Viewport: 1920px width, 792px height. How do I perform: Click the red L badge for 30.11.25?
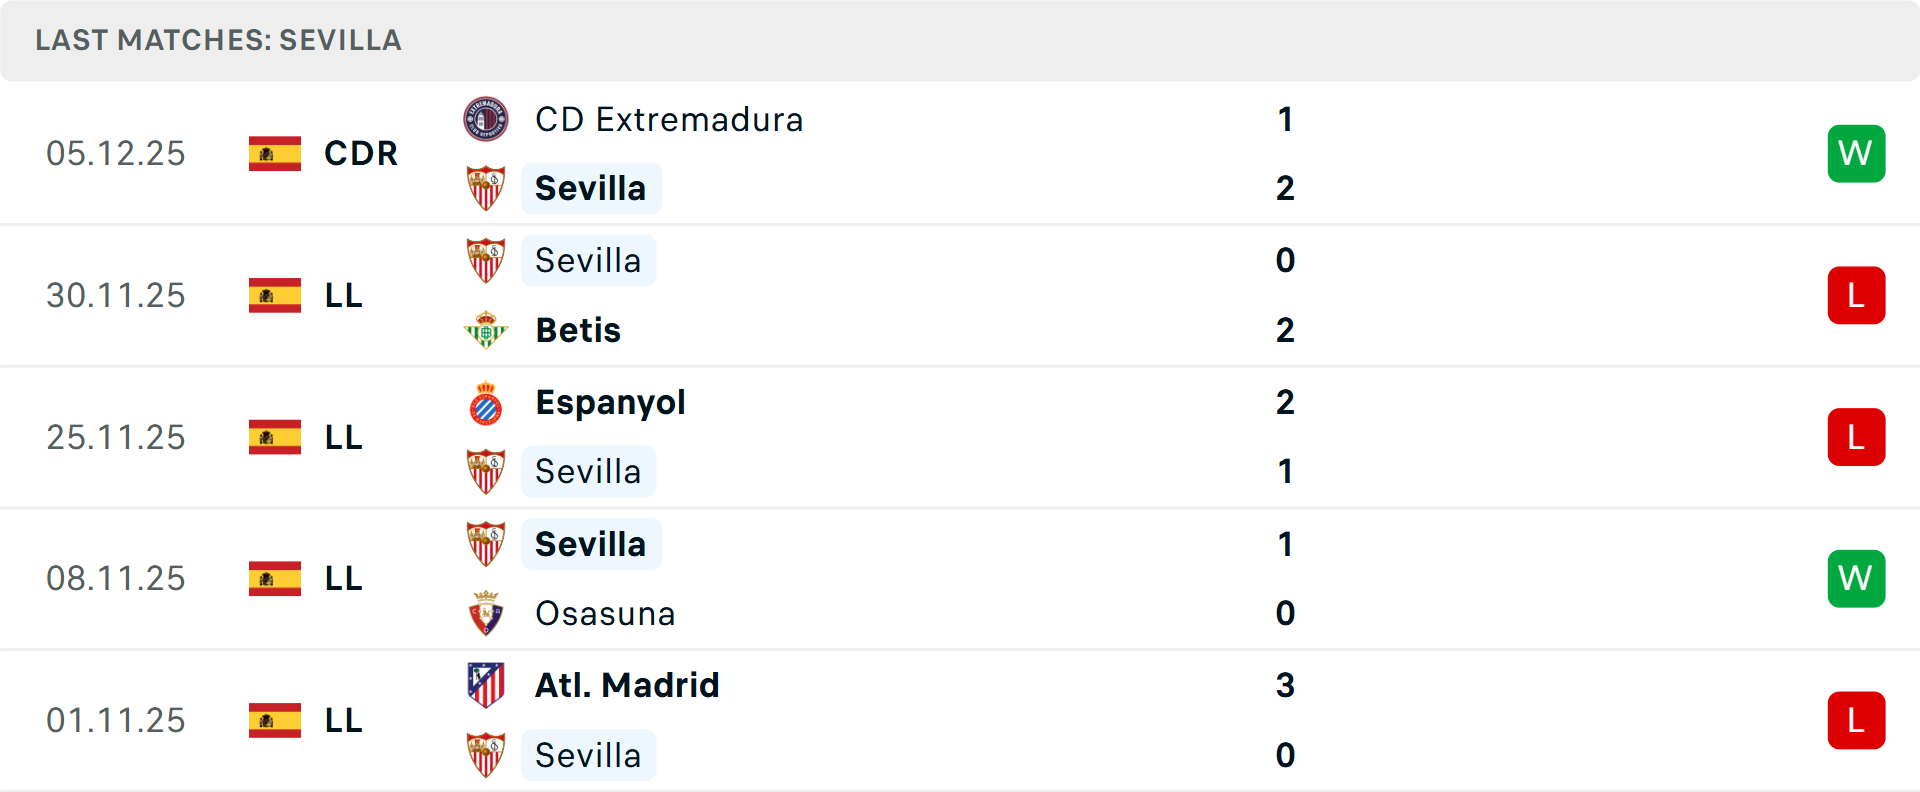click(1856, 296)
